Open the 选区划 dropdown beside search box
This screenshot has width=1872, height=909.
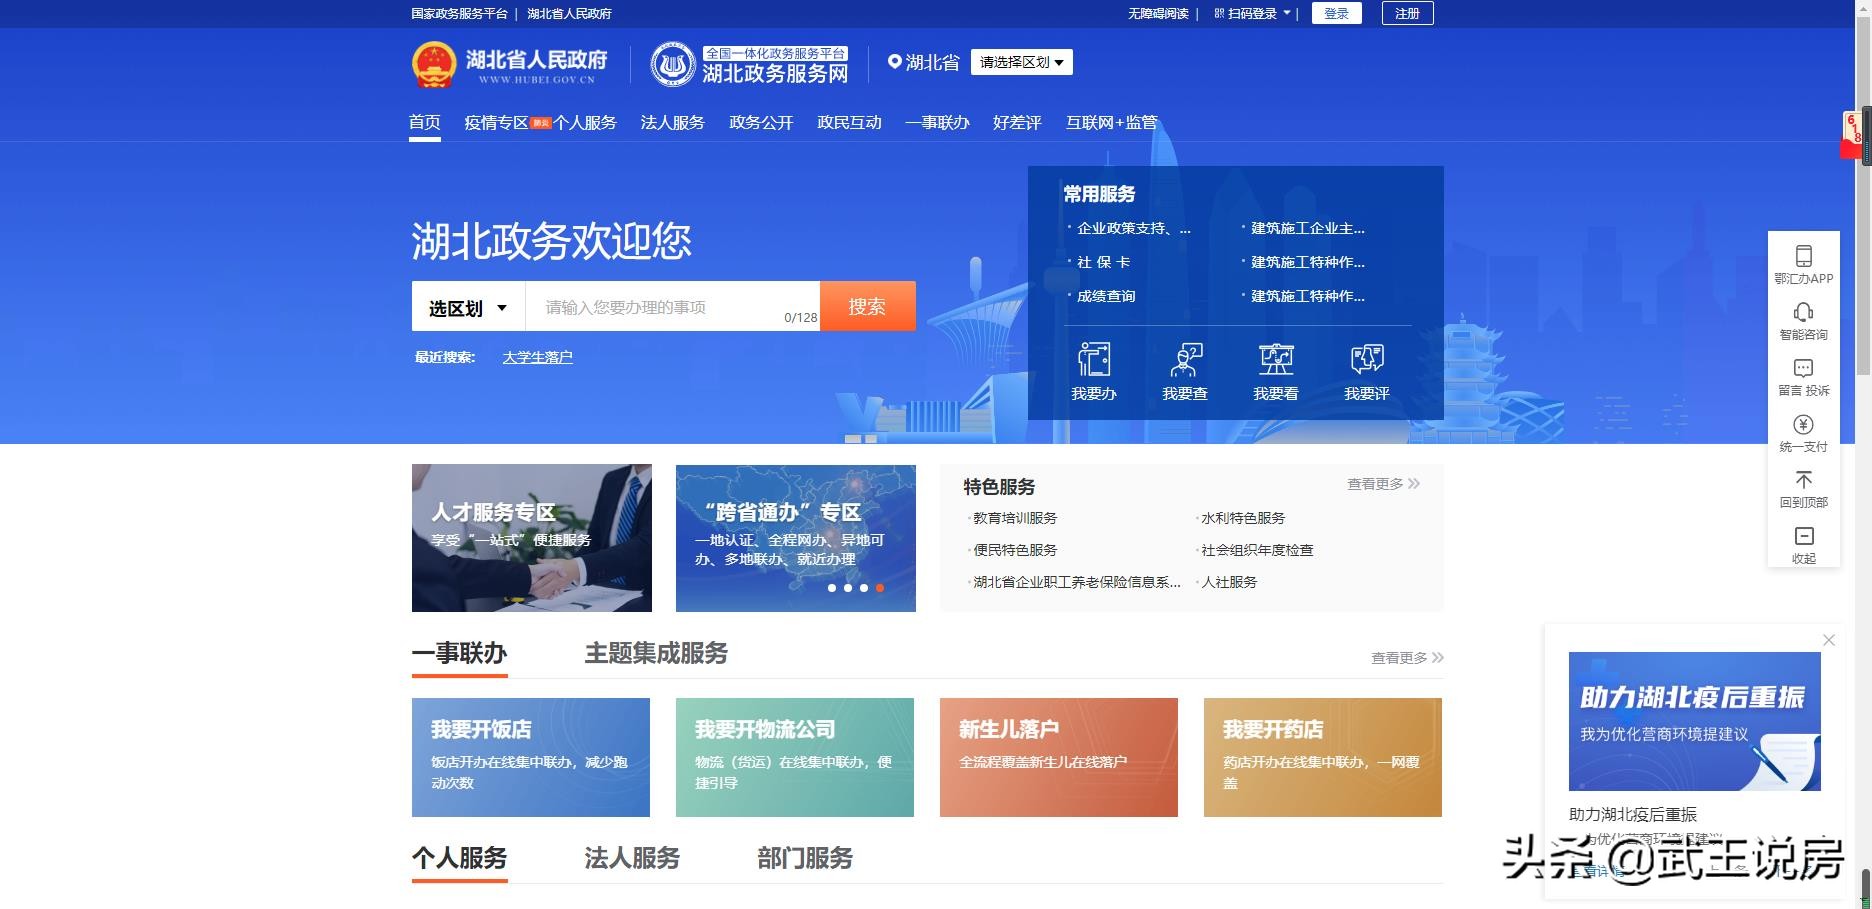466,306
